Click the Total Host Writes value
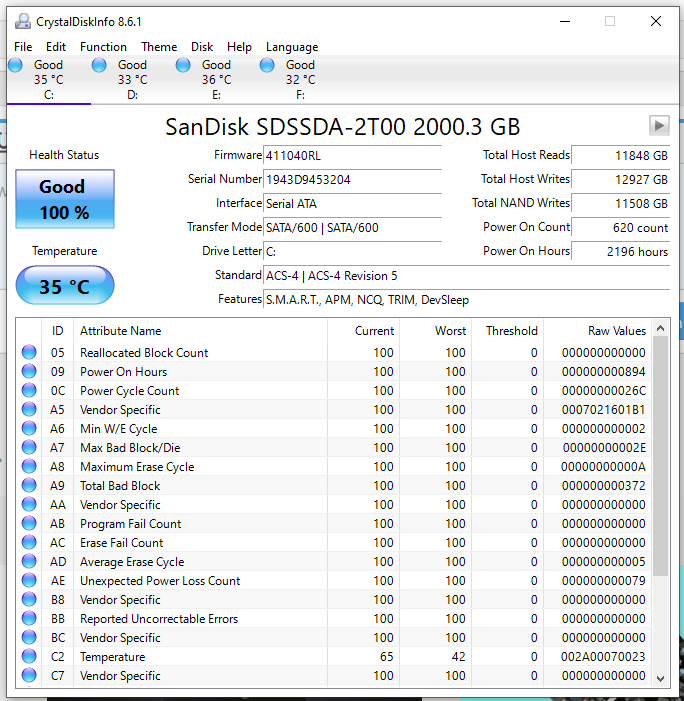This screenshot has width=684, height=701. click(621, 180)
